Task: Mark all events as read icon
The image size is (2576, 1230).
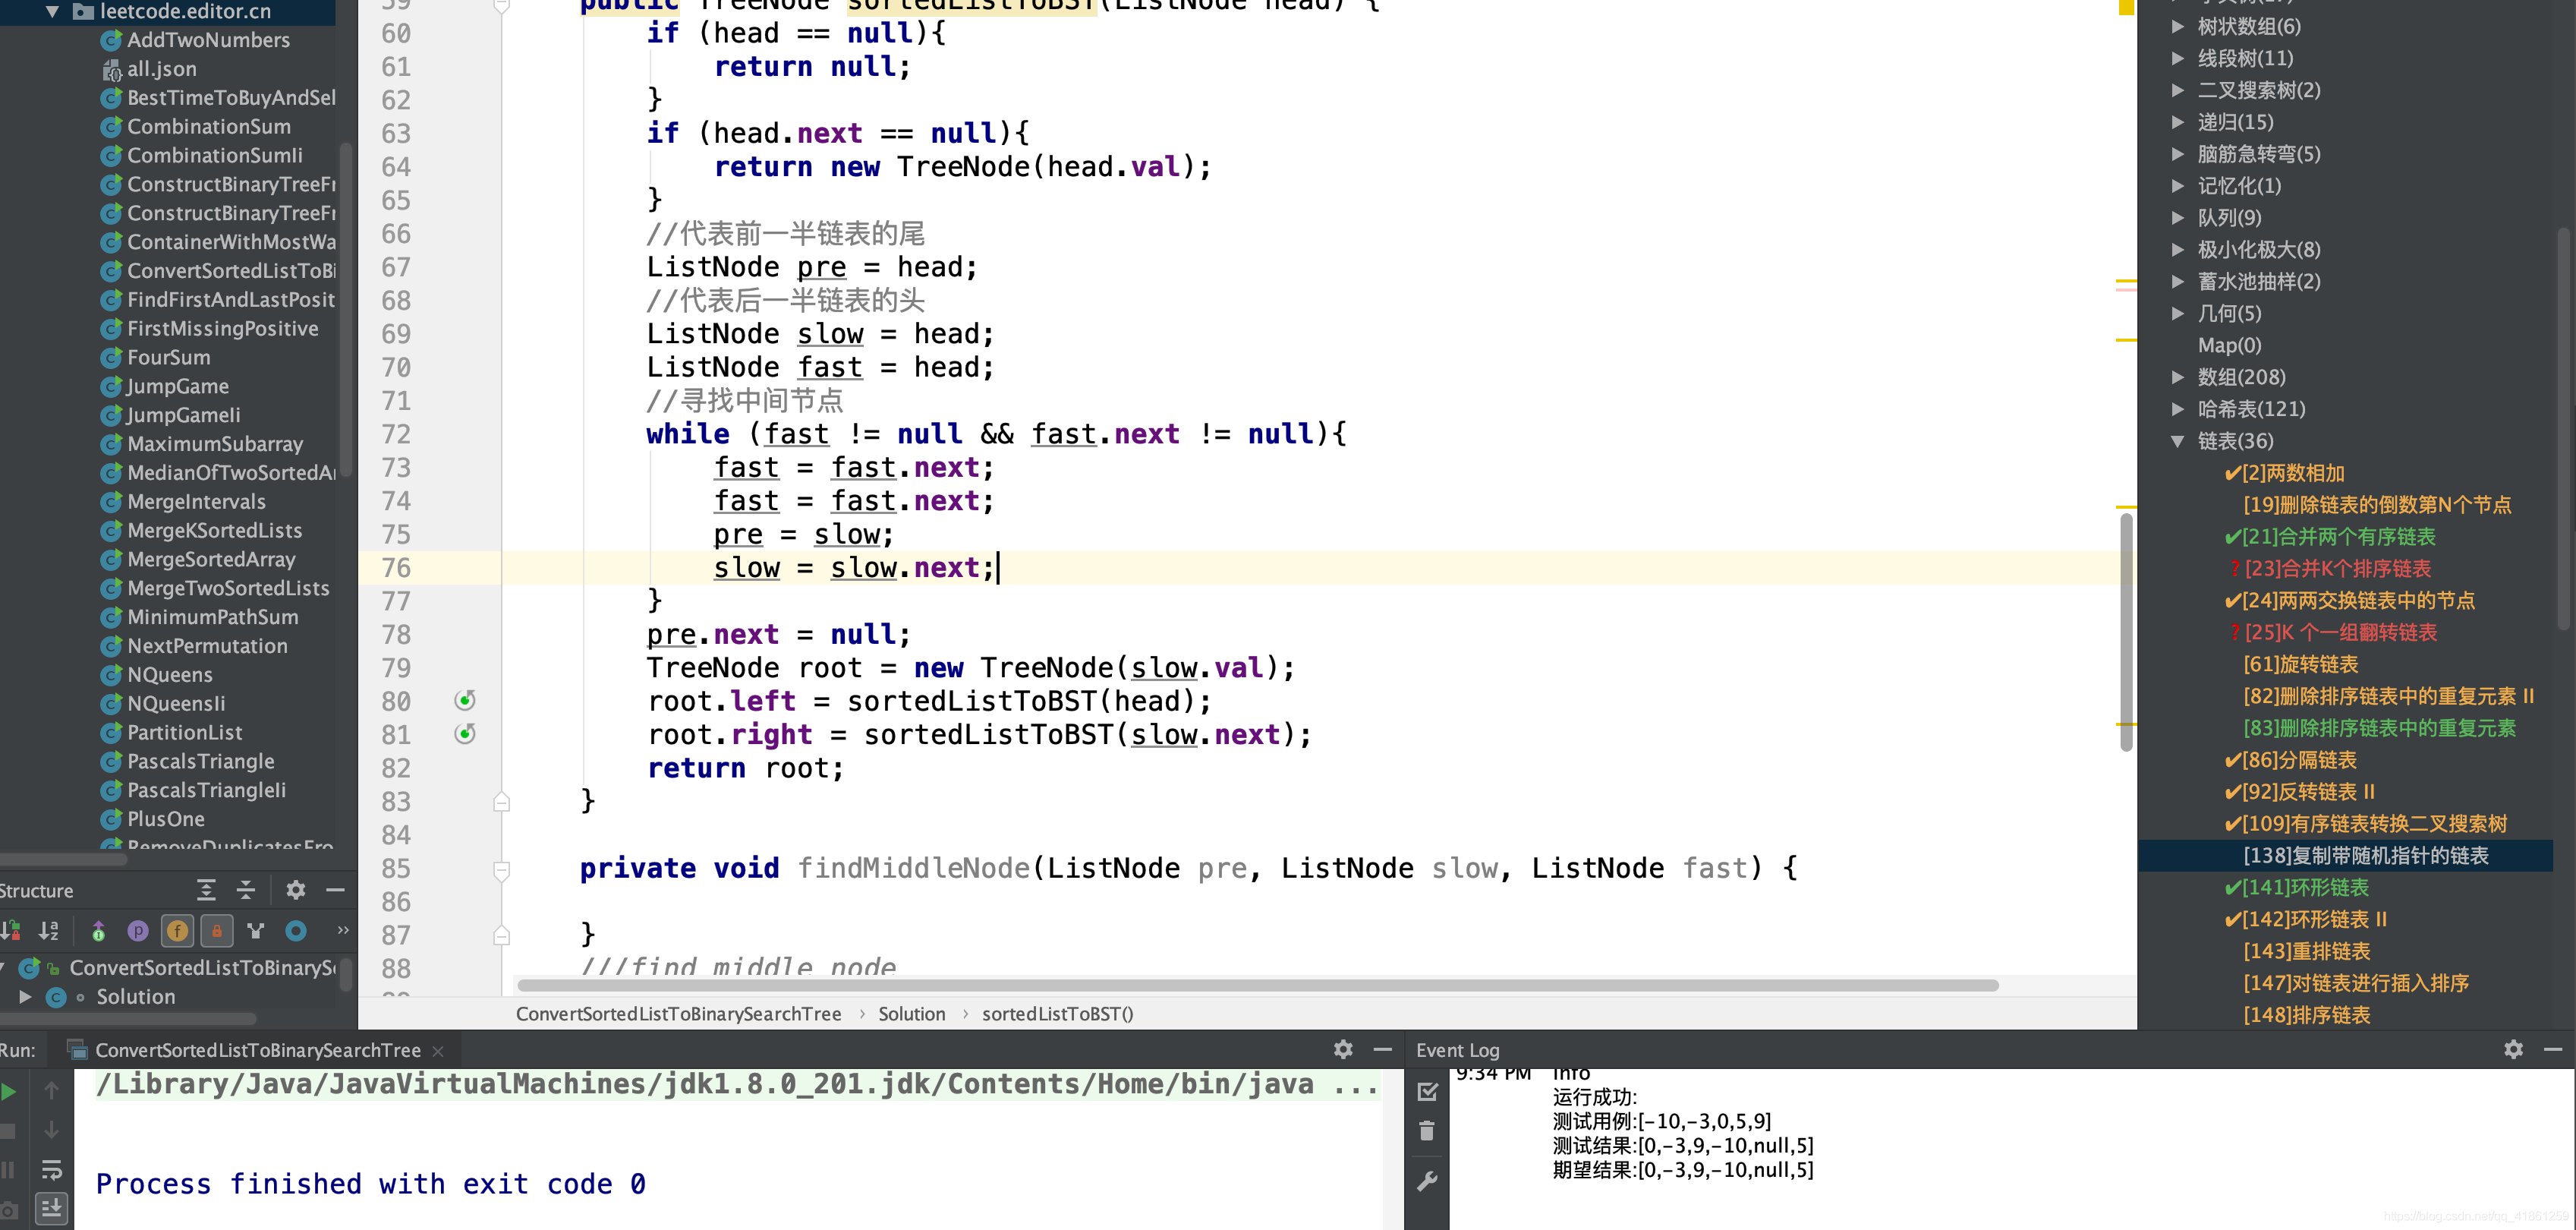Action: point(1427,1092)
